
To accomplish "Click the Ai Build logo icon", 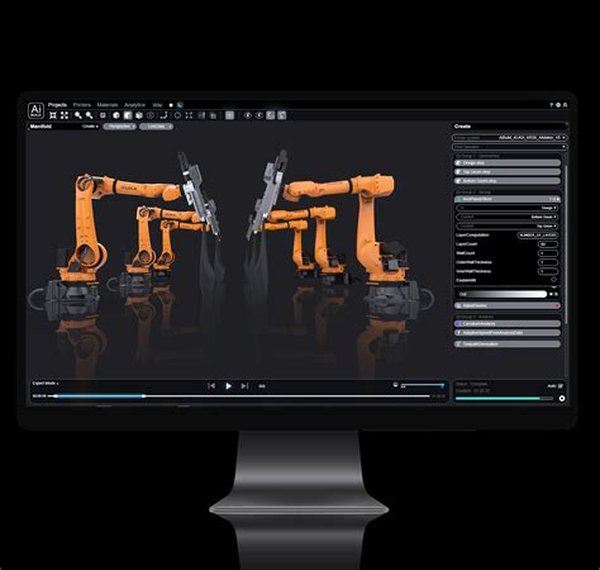I will click(x=36, y=109).
